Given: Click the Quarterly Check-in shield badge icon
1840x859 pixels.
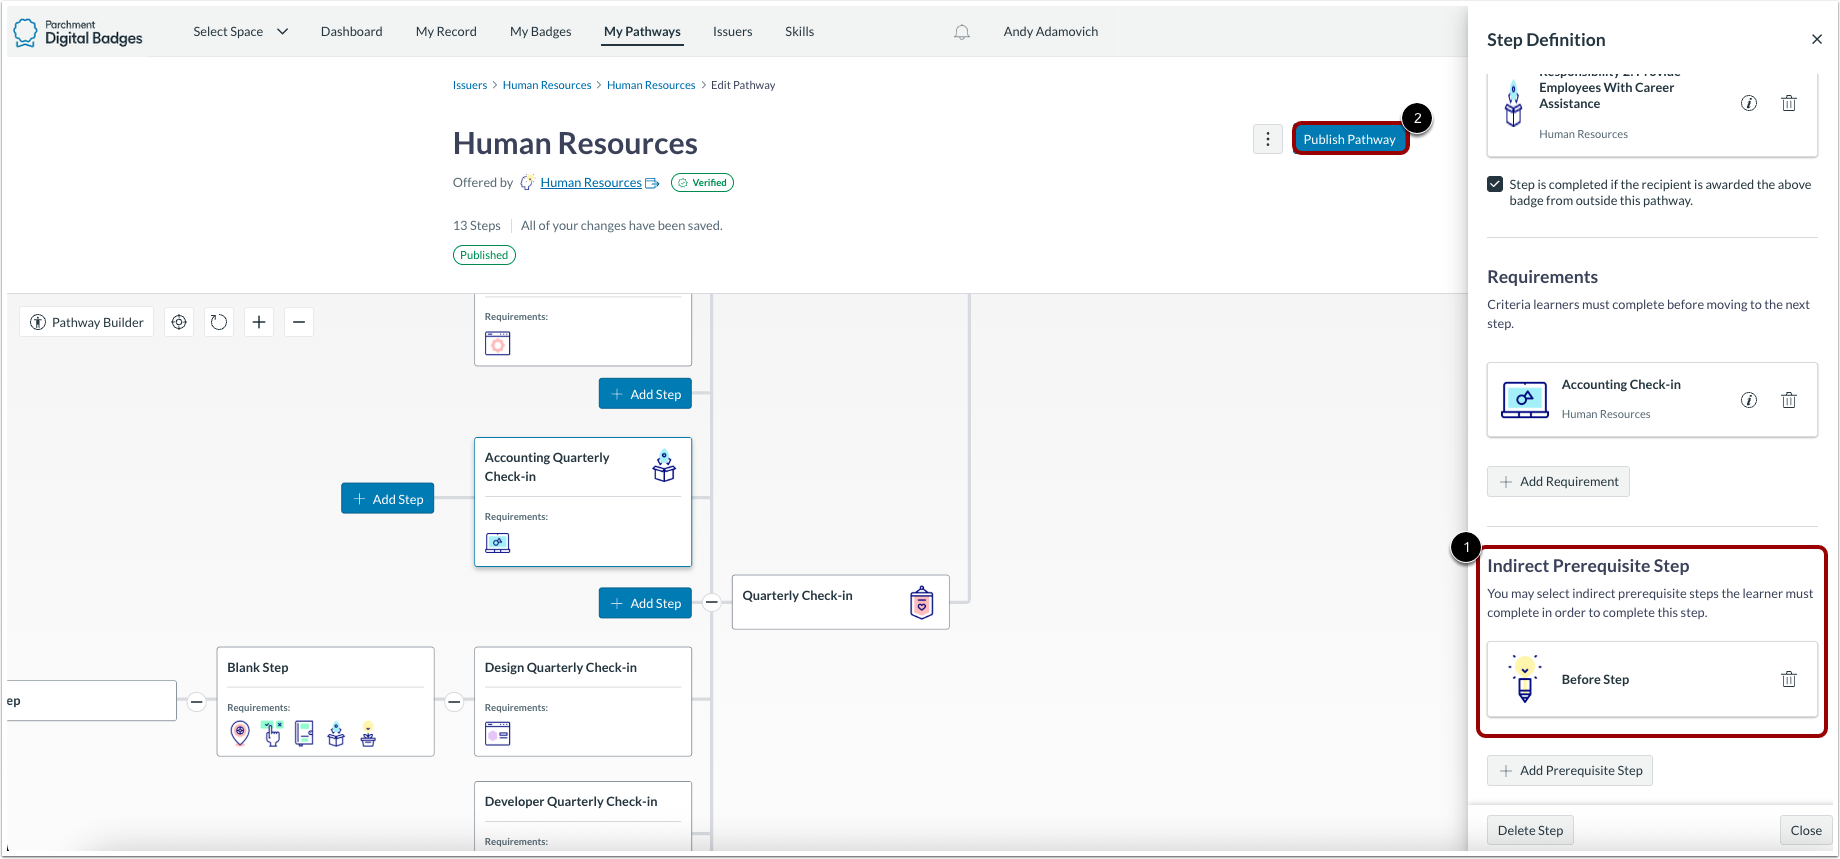Looking at the screenshot, I should (x=922, y=602).
